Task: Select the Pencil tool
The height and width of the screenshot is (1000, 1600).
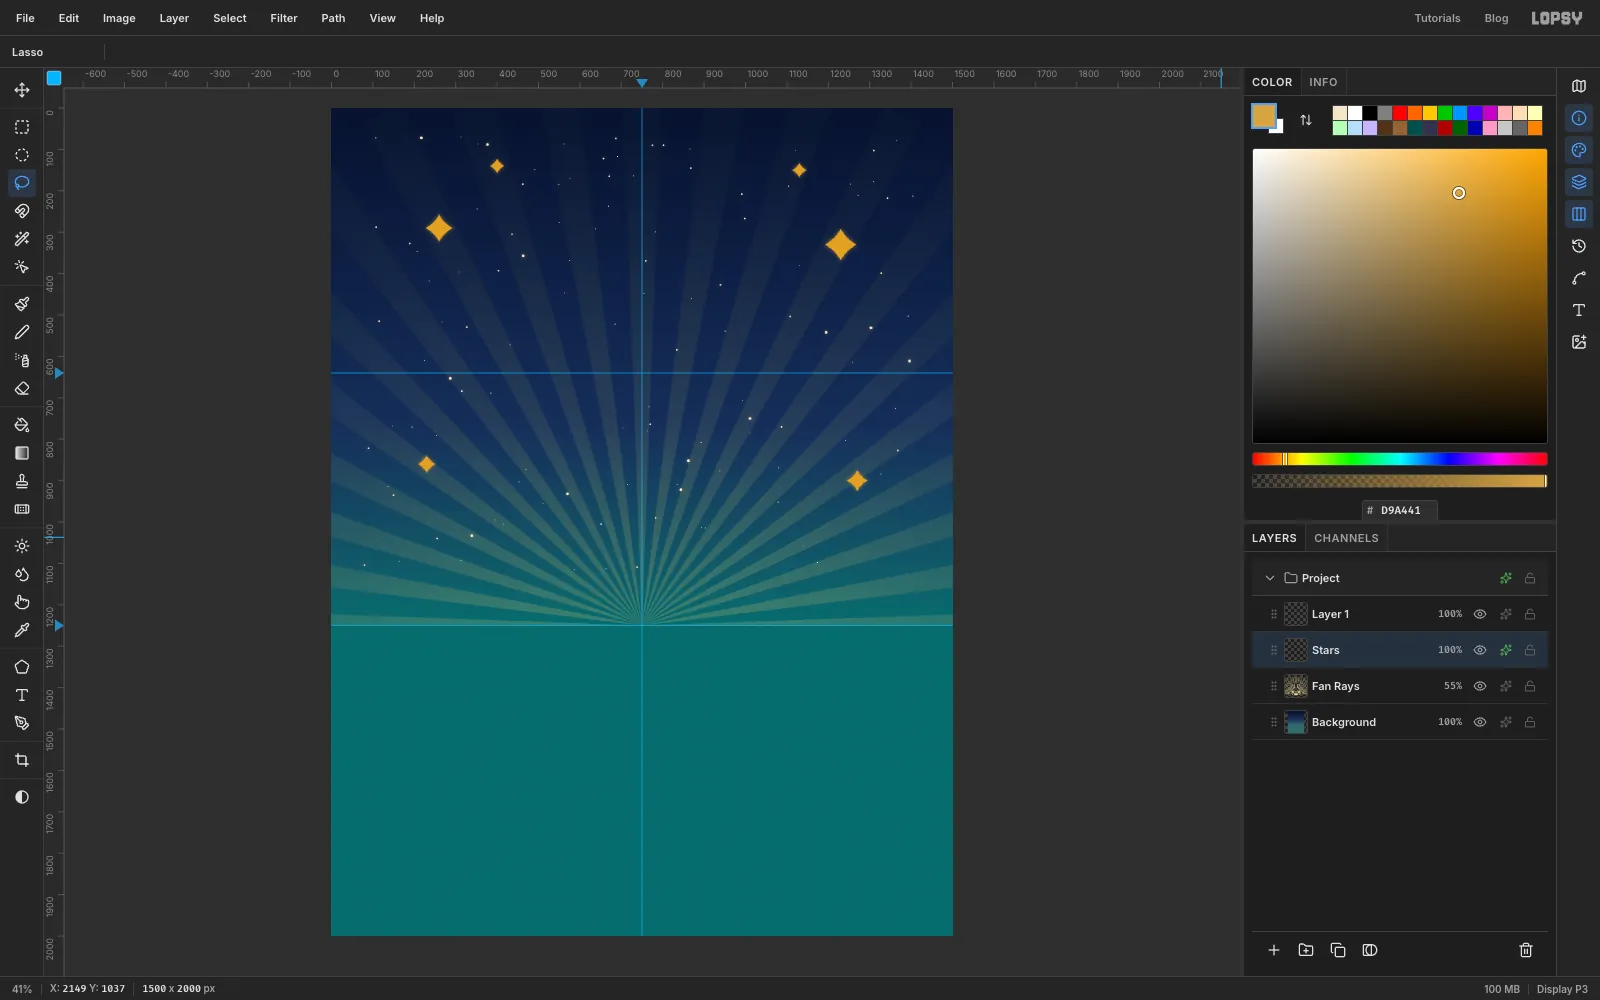Action: (x=22, y=332)
